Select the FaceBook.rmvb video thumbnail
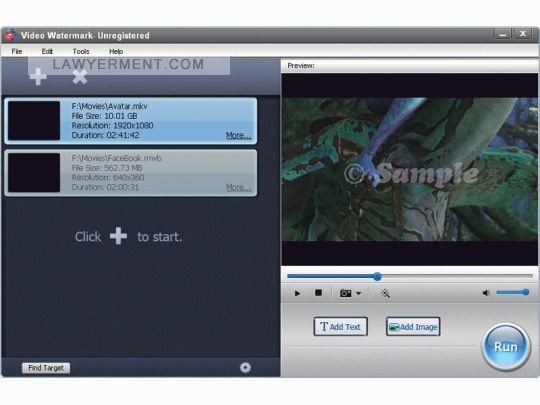The height and width of the screenshot is (405, 540). coord(34,173)
